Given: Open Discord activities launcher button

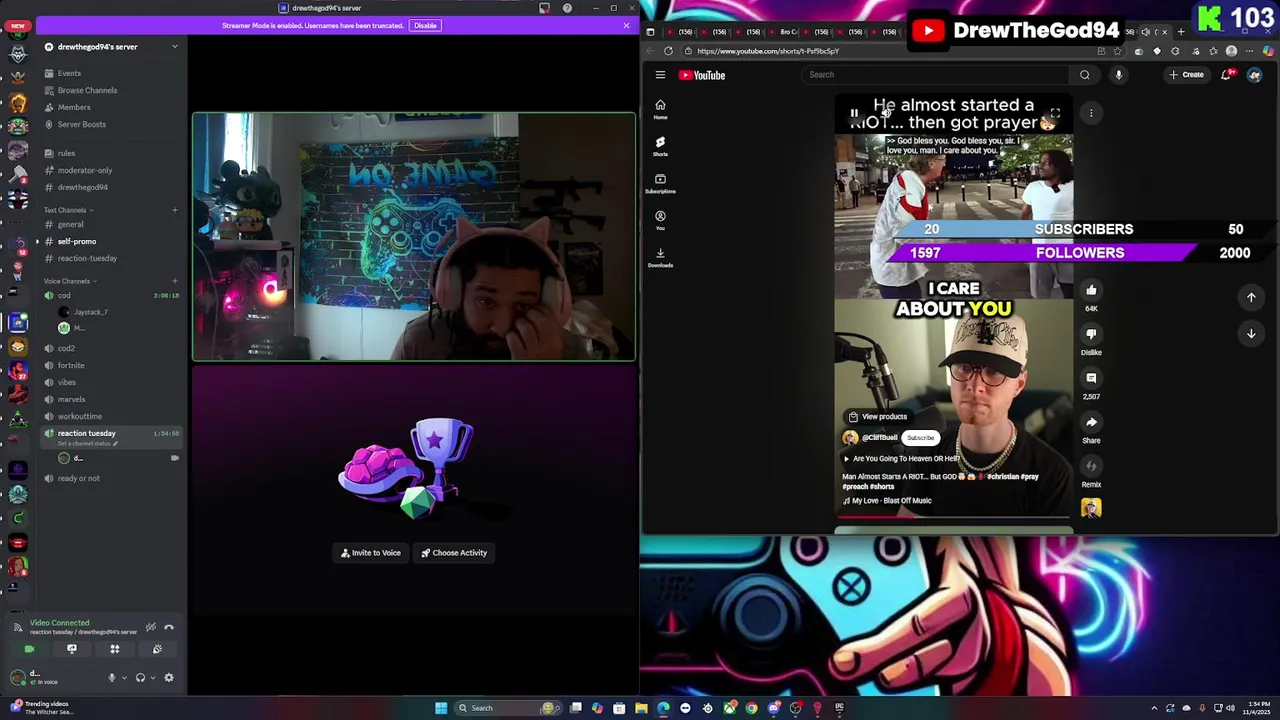Looking at the screenshot, I should (115, 649).
